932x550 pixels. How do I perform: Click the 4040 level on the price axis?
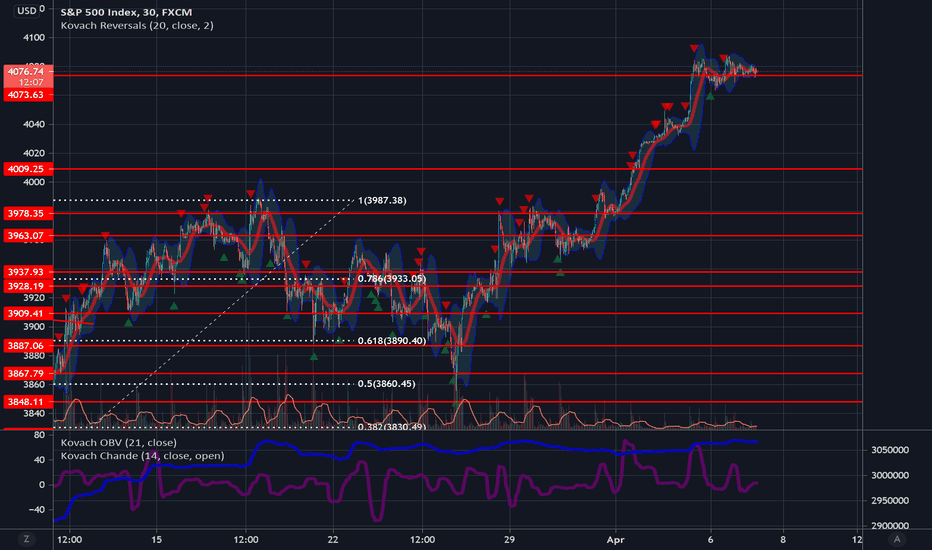pos(34,124)
